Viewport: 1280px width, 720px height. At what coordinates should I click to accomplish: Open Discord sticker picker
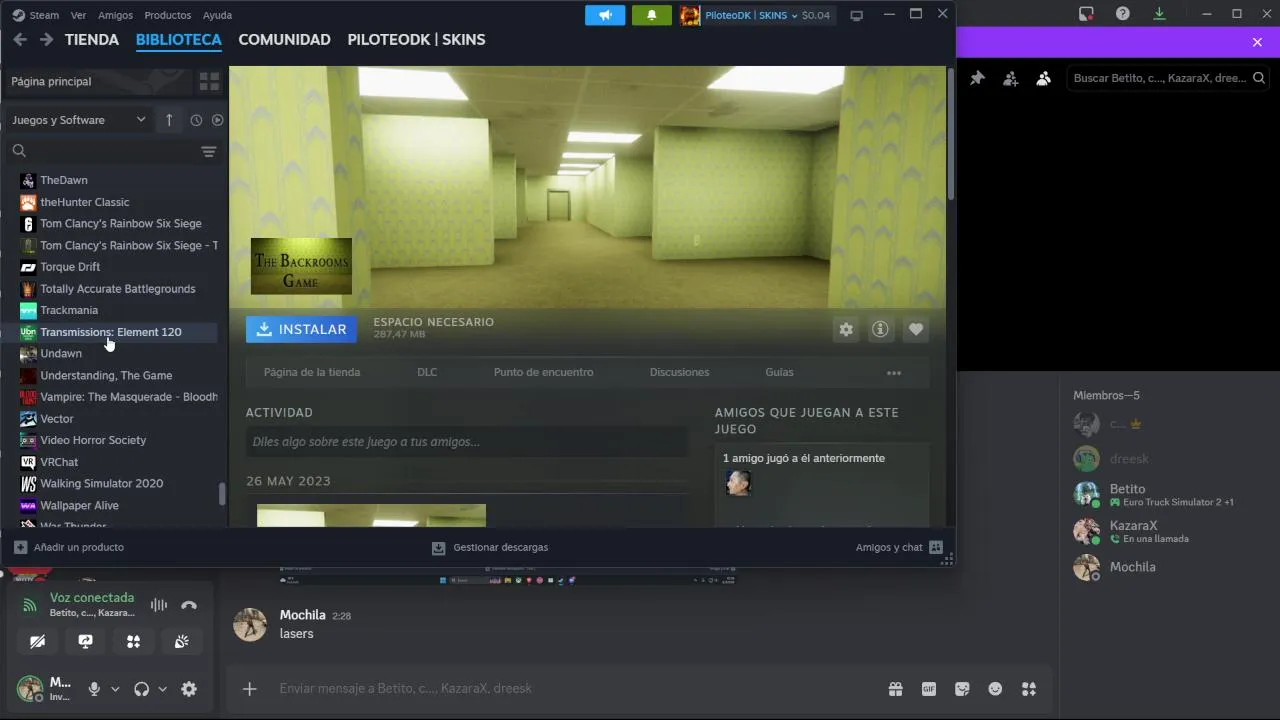coord(962,689)
